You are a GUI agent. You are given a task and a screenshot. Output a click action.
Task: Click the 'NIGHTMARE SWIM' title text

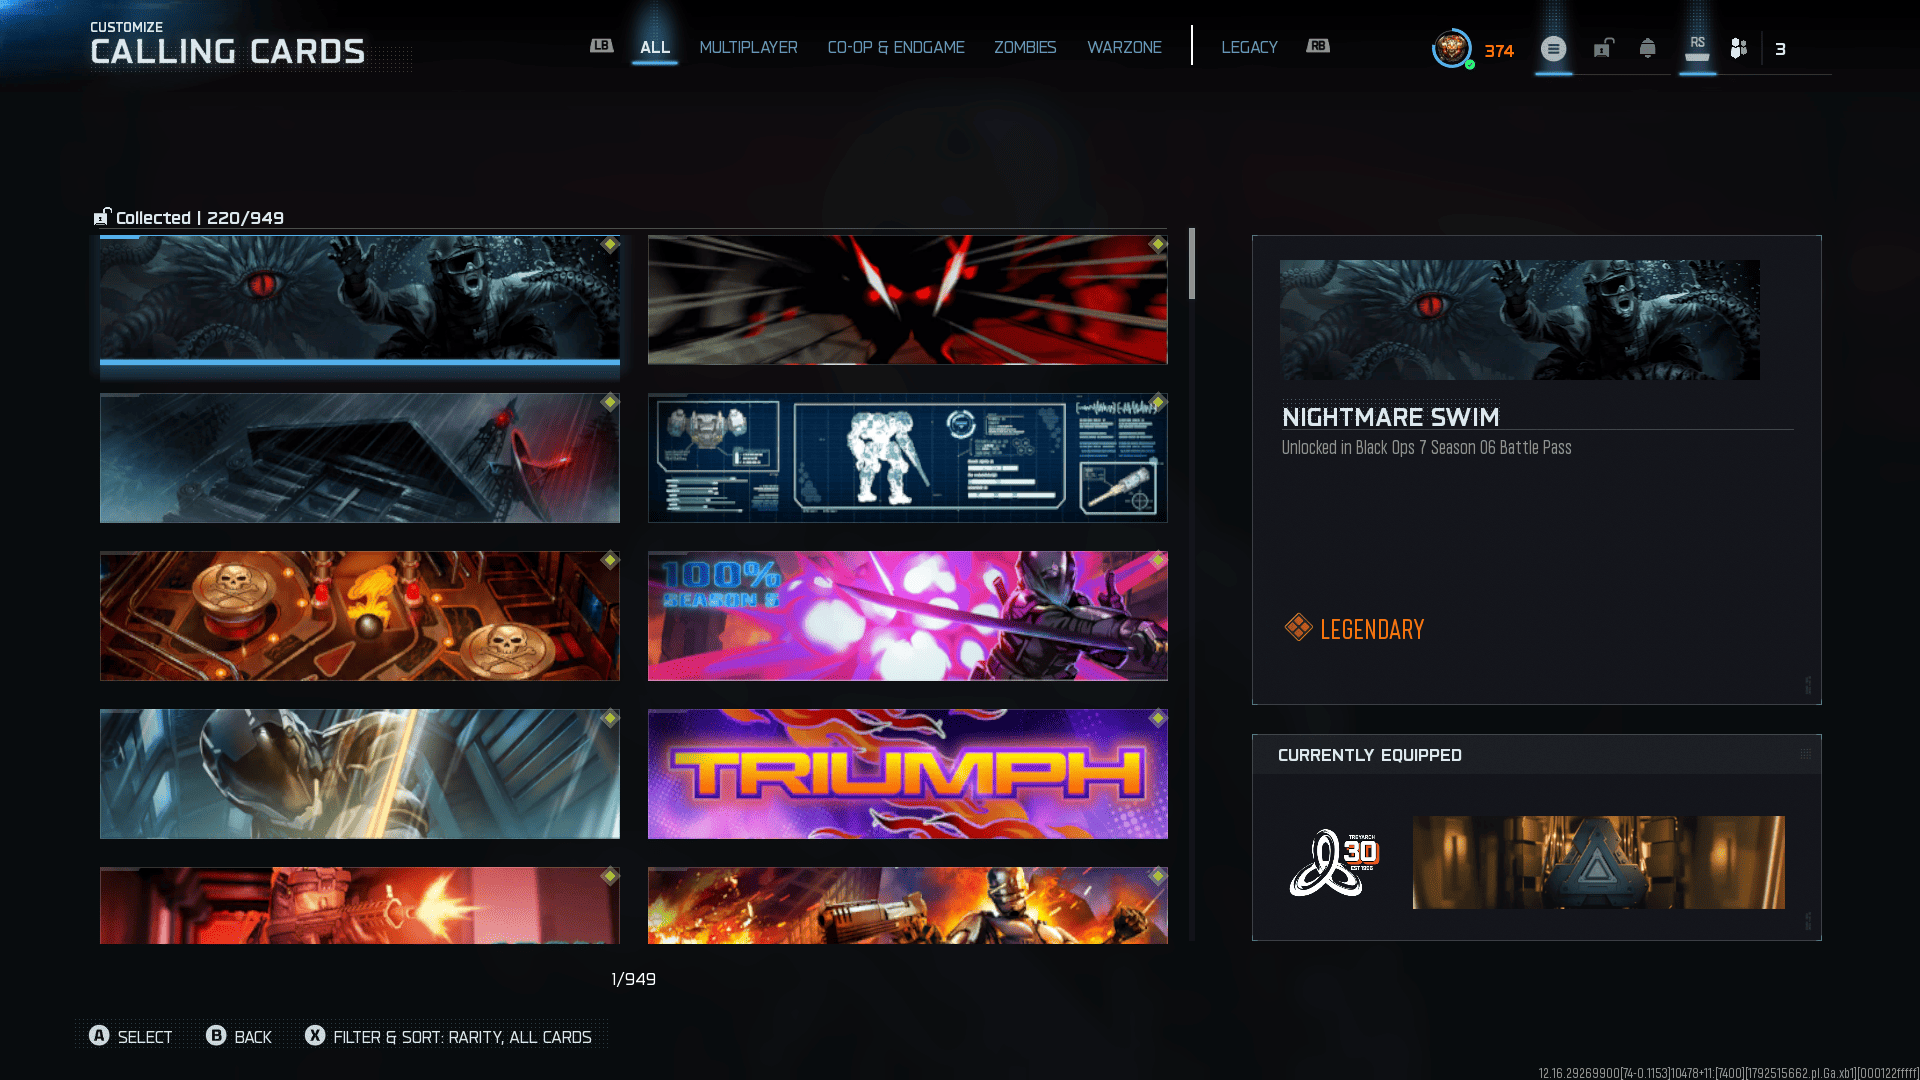[x=1390, y=417]
